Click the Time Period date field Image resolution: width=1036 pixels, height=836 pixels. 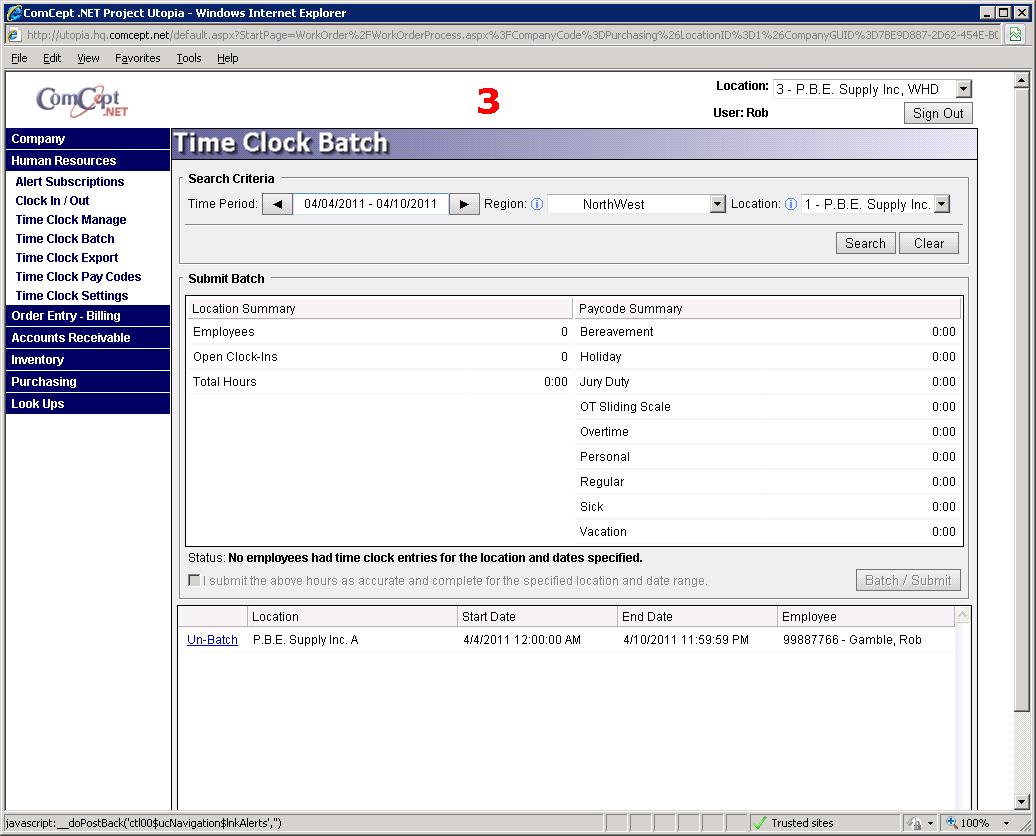click(370, 204)
